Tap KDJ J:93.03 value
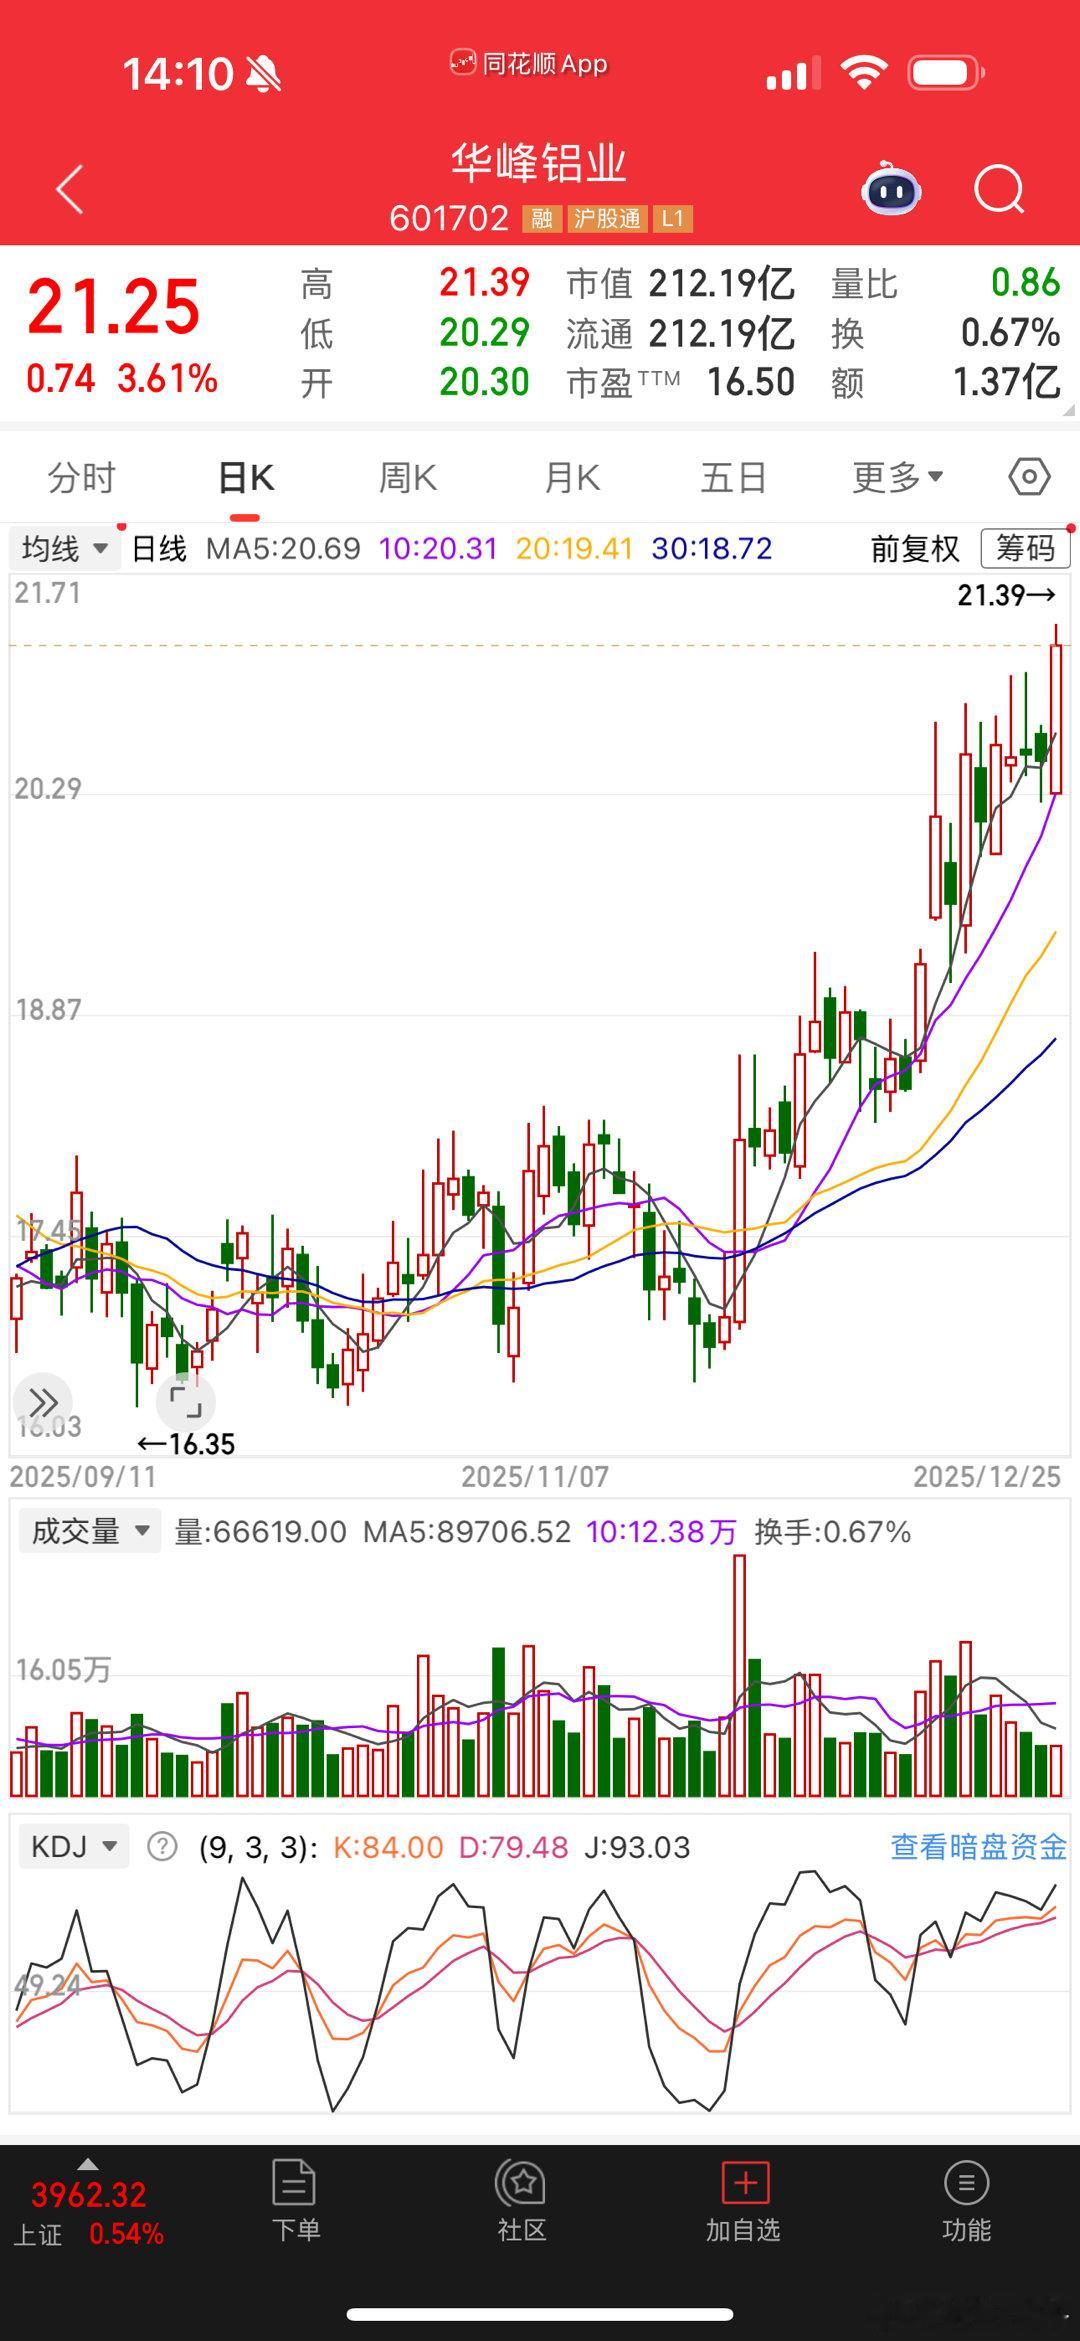The width and height of the screenshot is (1080, 2341). pyautogui.click(x=637, y=1847)
